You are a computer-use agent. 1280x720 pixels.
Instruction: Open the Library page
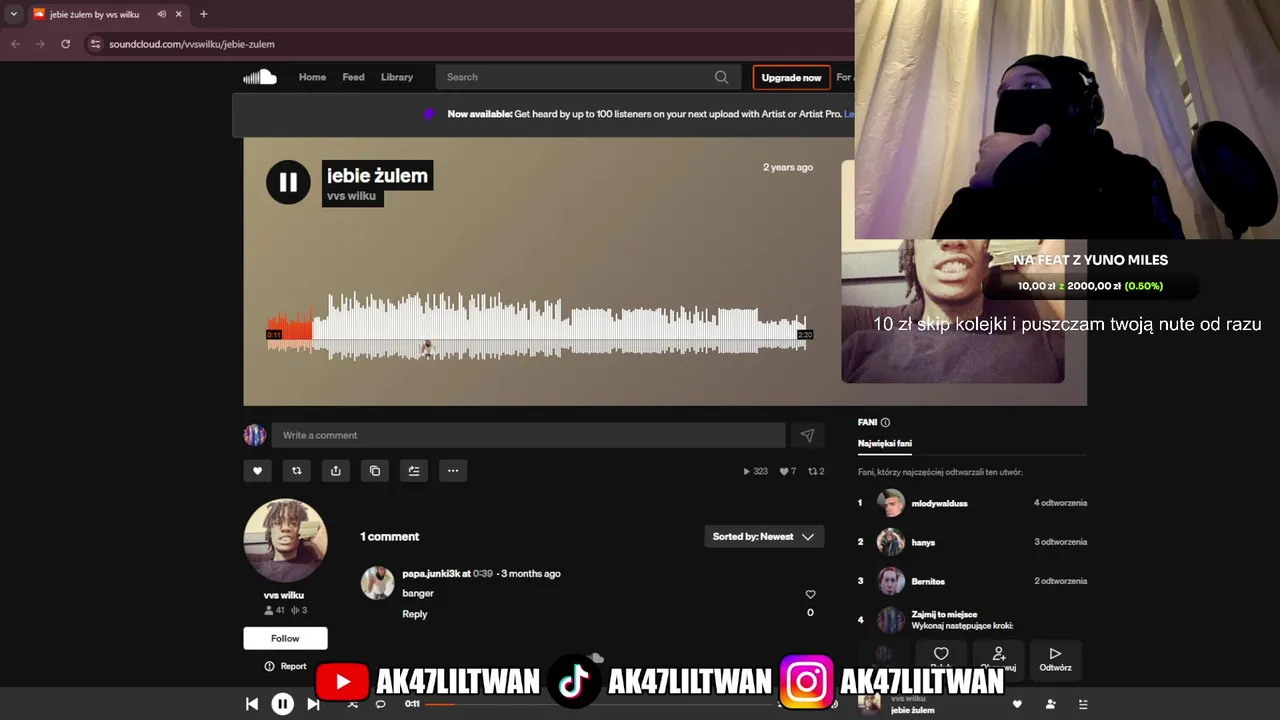[x=397, y=77]
